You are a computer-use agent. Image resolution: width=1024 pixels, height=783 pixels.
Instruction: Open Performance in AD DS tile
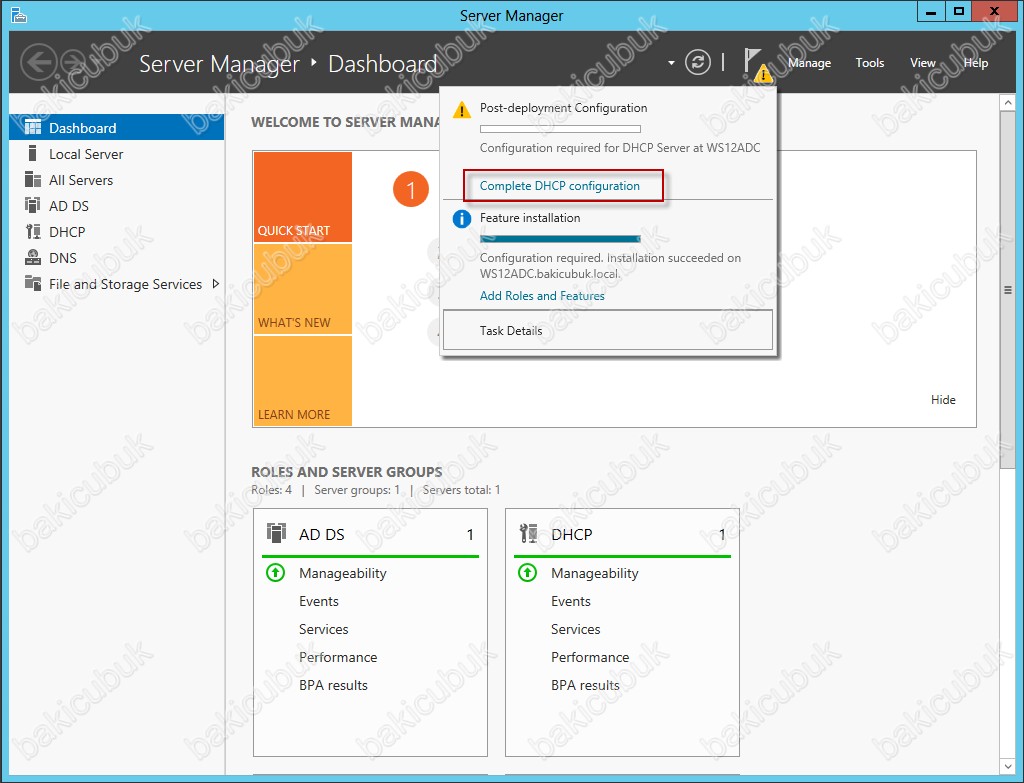338,657
